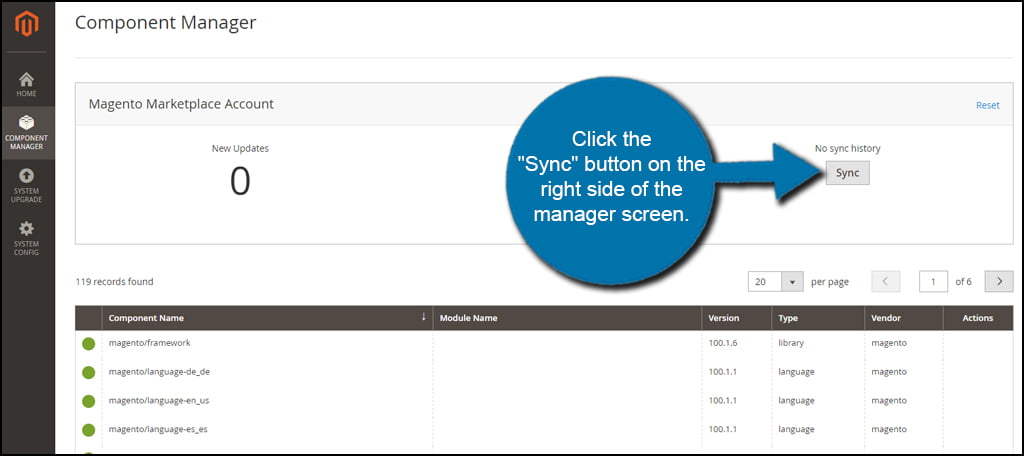Click the green status dot for magento/language-en_us
1024x456 pixels.
89,401
